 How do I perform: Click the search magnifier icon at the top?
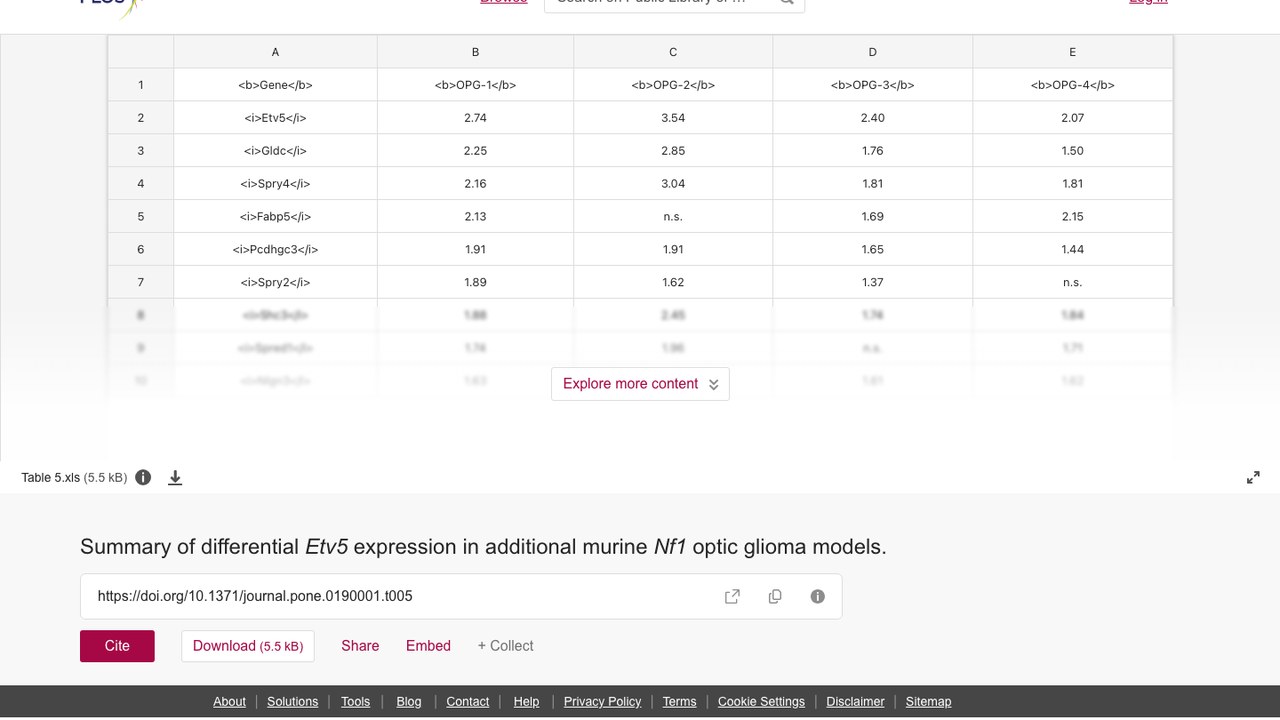pos(786,2)
